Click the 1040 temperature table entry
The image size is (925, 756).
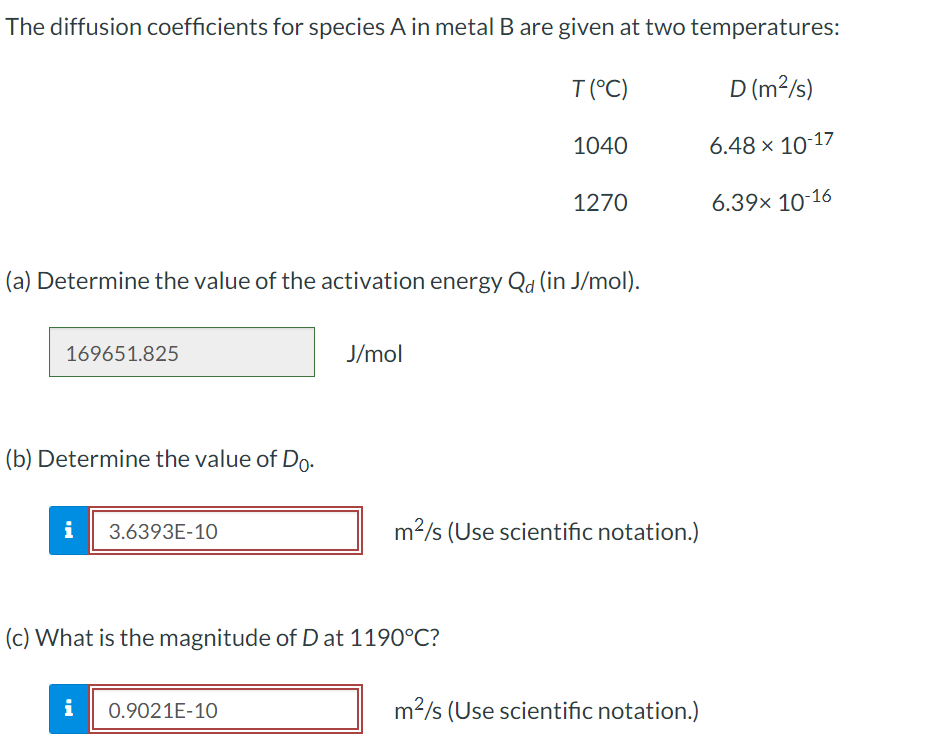click(599, 145)
